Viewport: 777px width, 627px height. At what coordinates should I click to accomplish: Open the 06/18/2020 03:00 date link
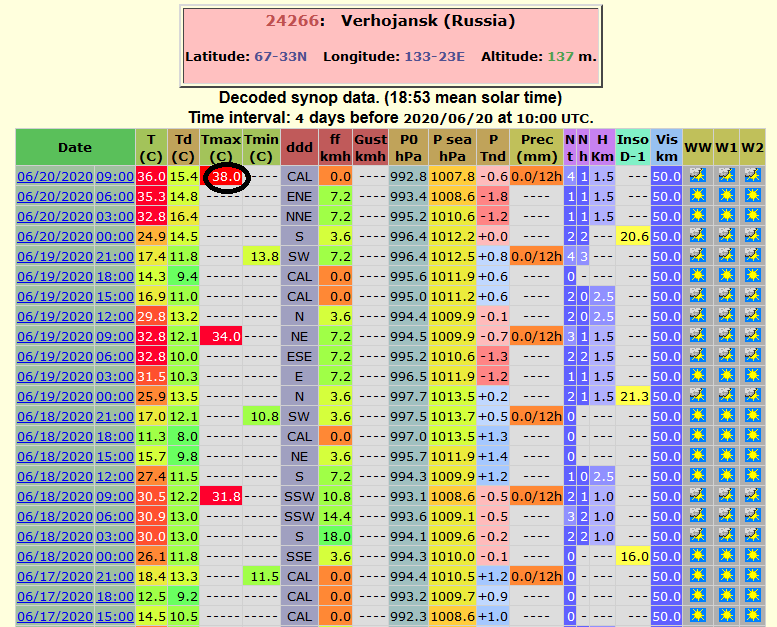(75, 536)
